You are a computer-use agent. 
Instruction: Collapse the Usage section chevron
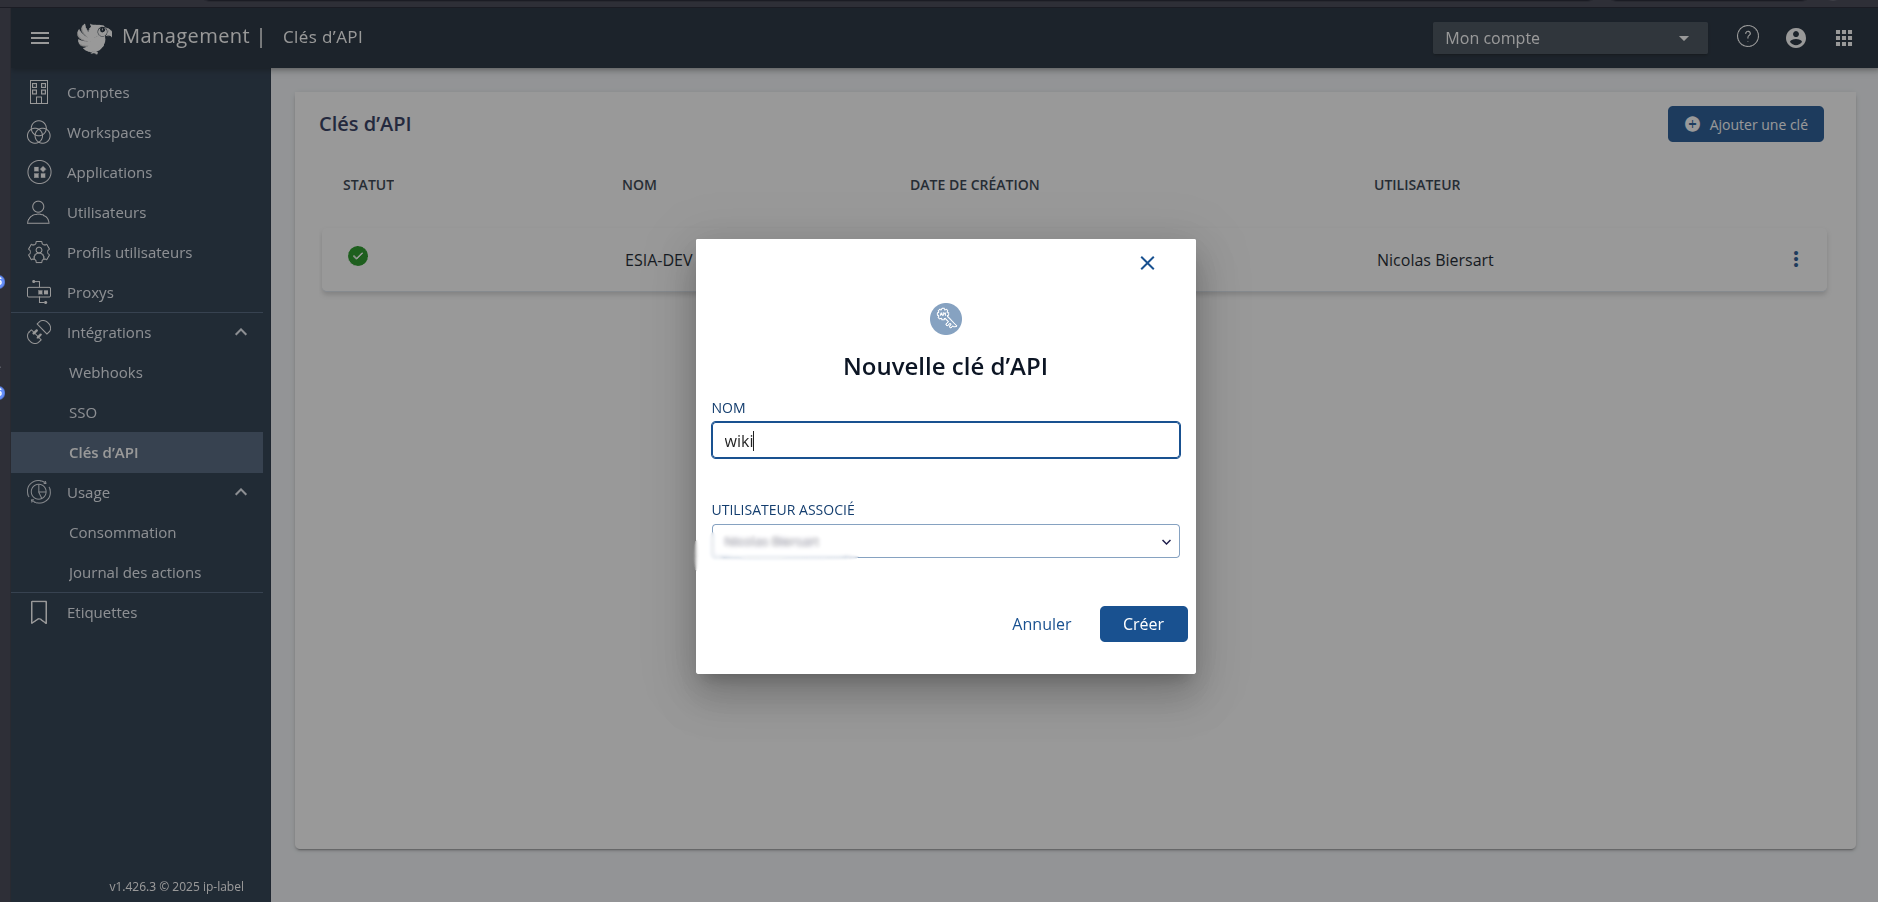[241, 492]
